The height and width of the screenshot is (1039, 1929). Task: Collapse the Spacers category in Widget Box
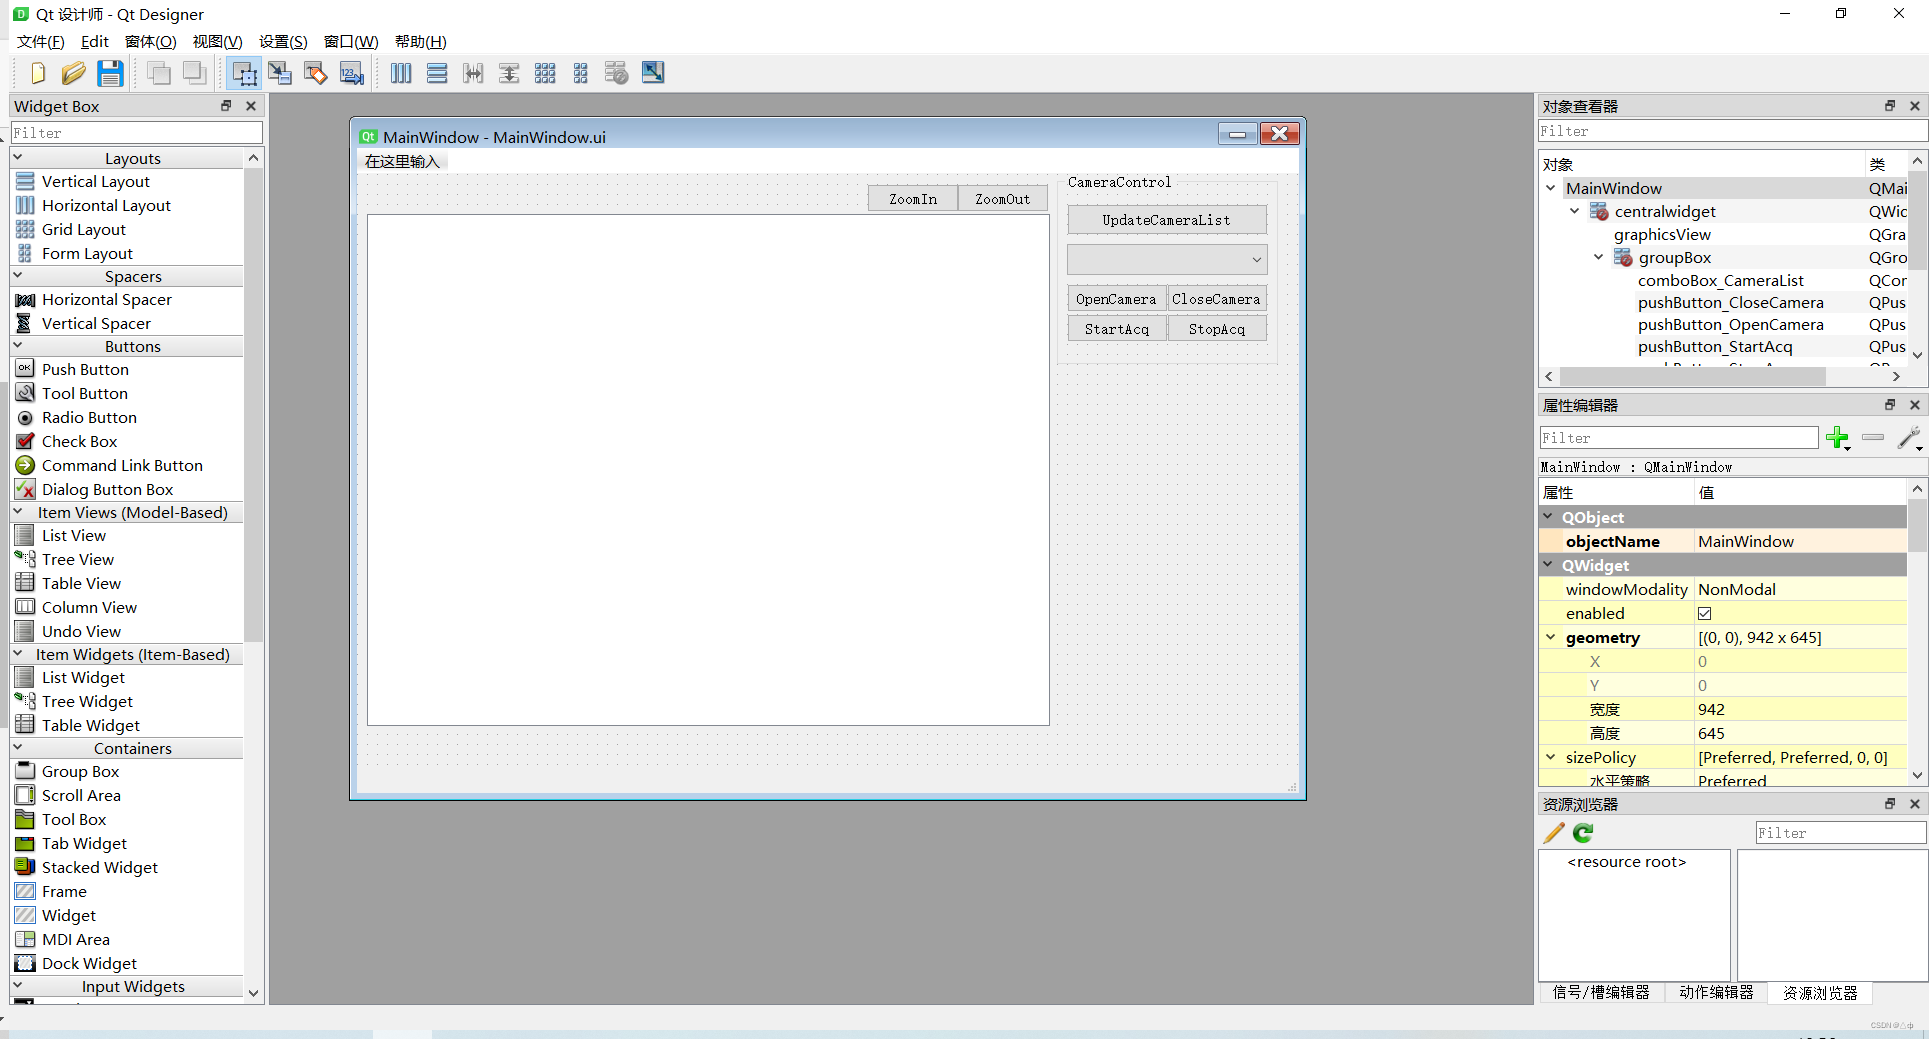tap(18, 275)
